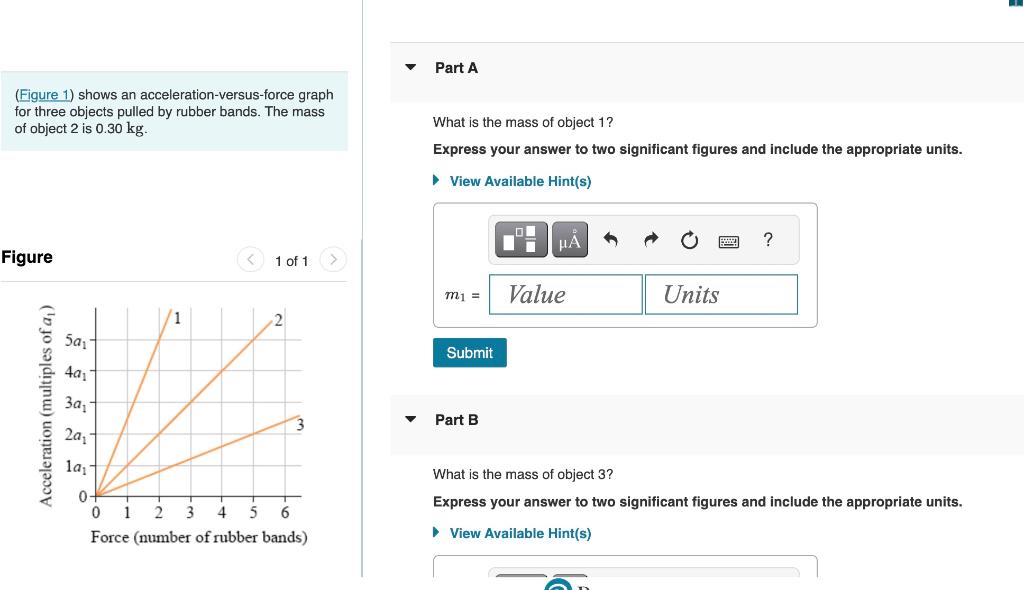The width and height of the screenshot is (1024, 590).
Task: Undo the last answer edit
Action: [610, 239]
